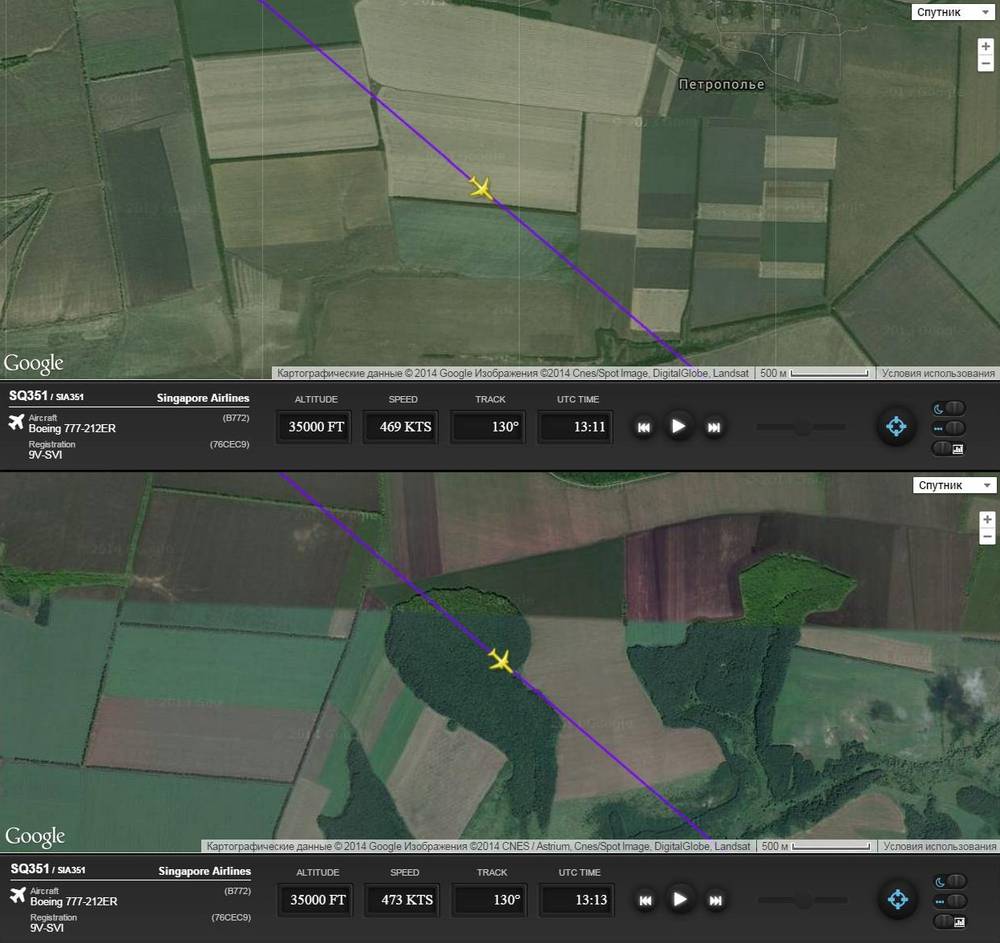1000x943 pixels.
Task: Play the flight playback in the 13:11 panel
Action: tap(679, 426)
